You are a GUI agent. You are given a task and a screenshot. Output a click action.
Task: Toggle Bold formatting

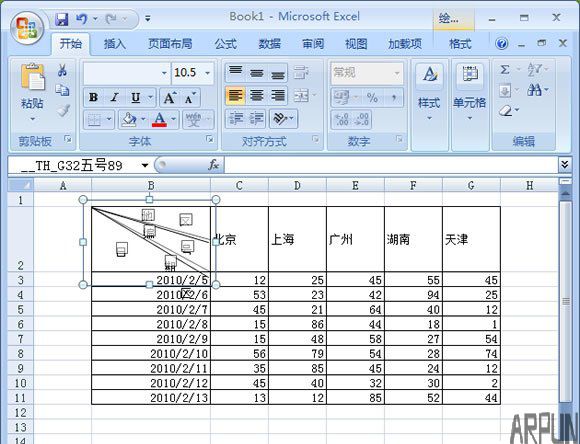[x=93, y=98]
